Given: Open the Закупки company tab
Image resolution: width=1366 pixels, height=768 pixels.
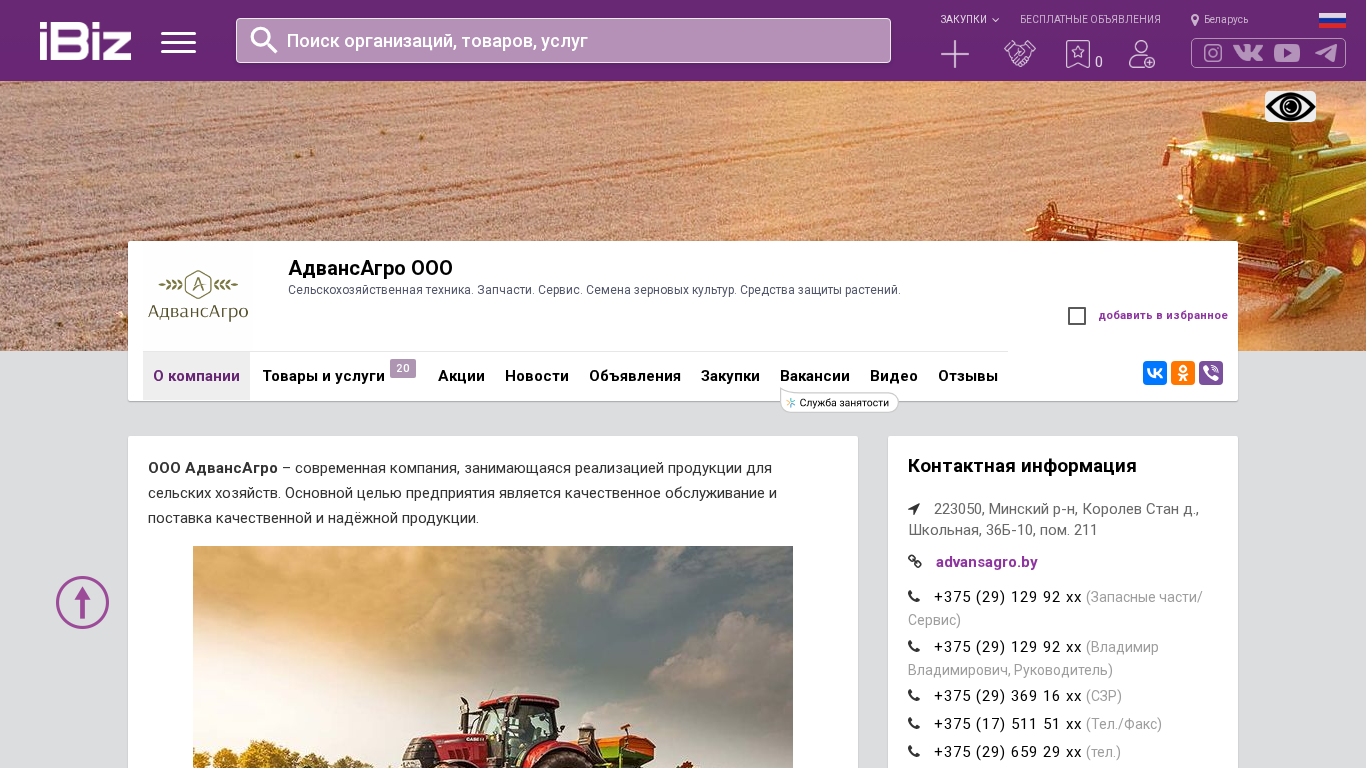Looking at the screenshot, I should (x=730, y=376).
